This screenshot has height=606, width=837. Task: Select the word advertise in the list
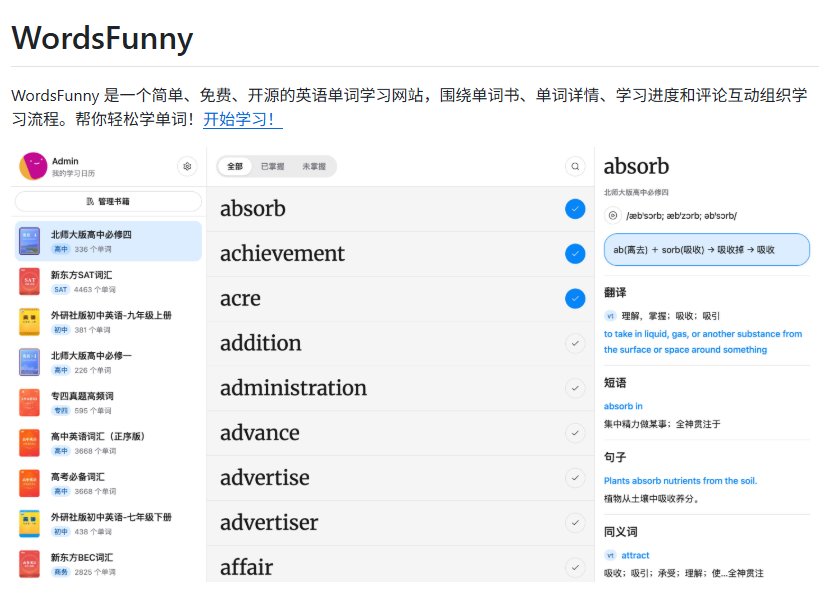pyautogui.click(x=265, y=478)
